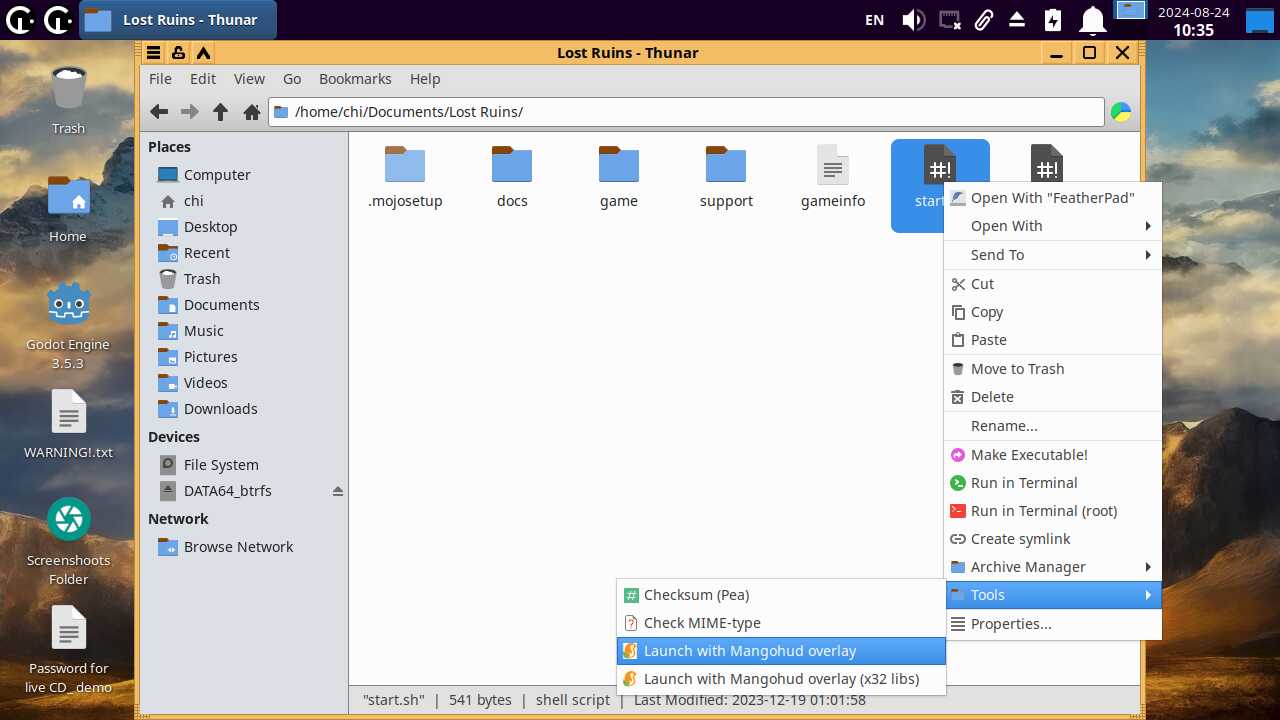Select Check MIME-type in Tools submenu
Screen dimensions: 1280x720
click(x=781, y=623)
